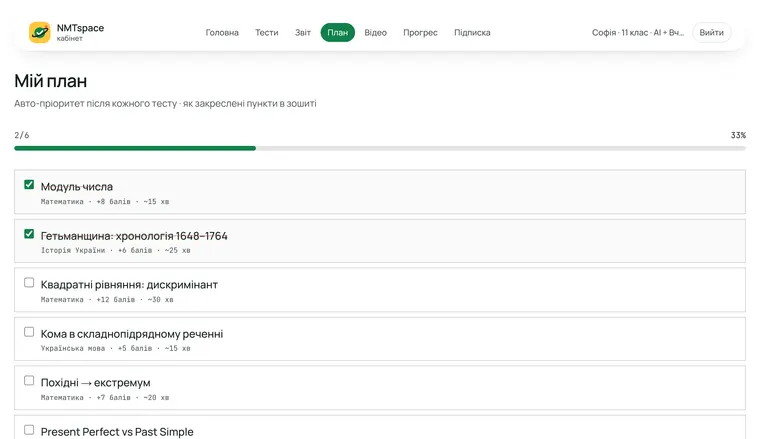Click the Модуль числа title

tap(77, 187)
